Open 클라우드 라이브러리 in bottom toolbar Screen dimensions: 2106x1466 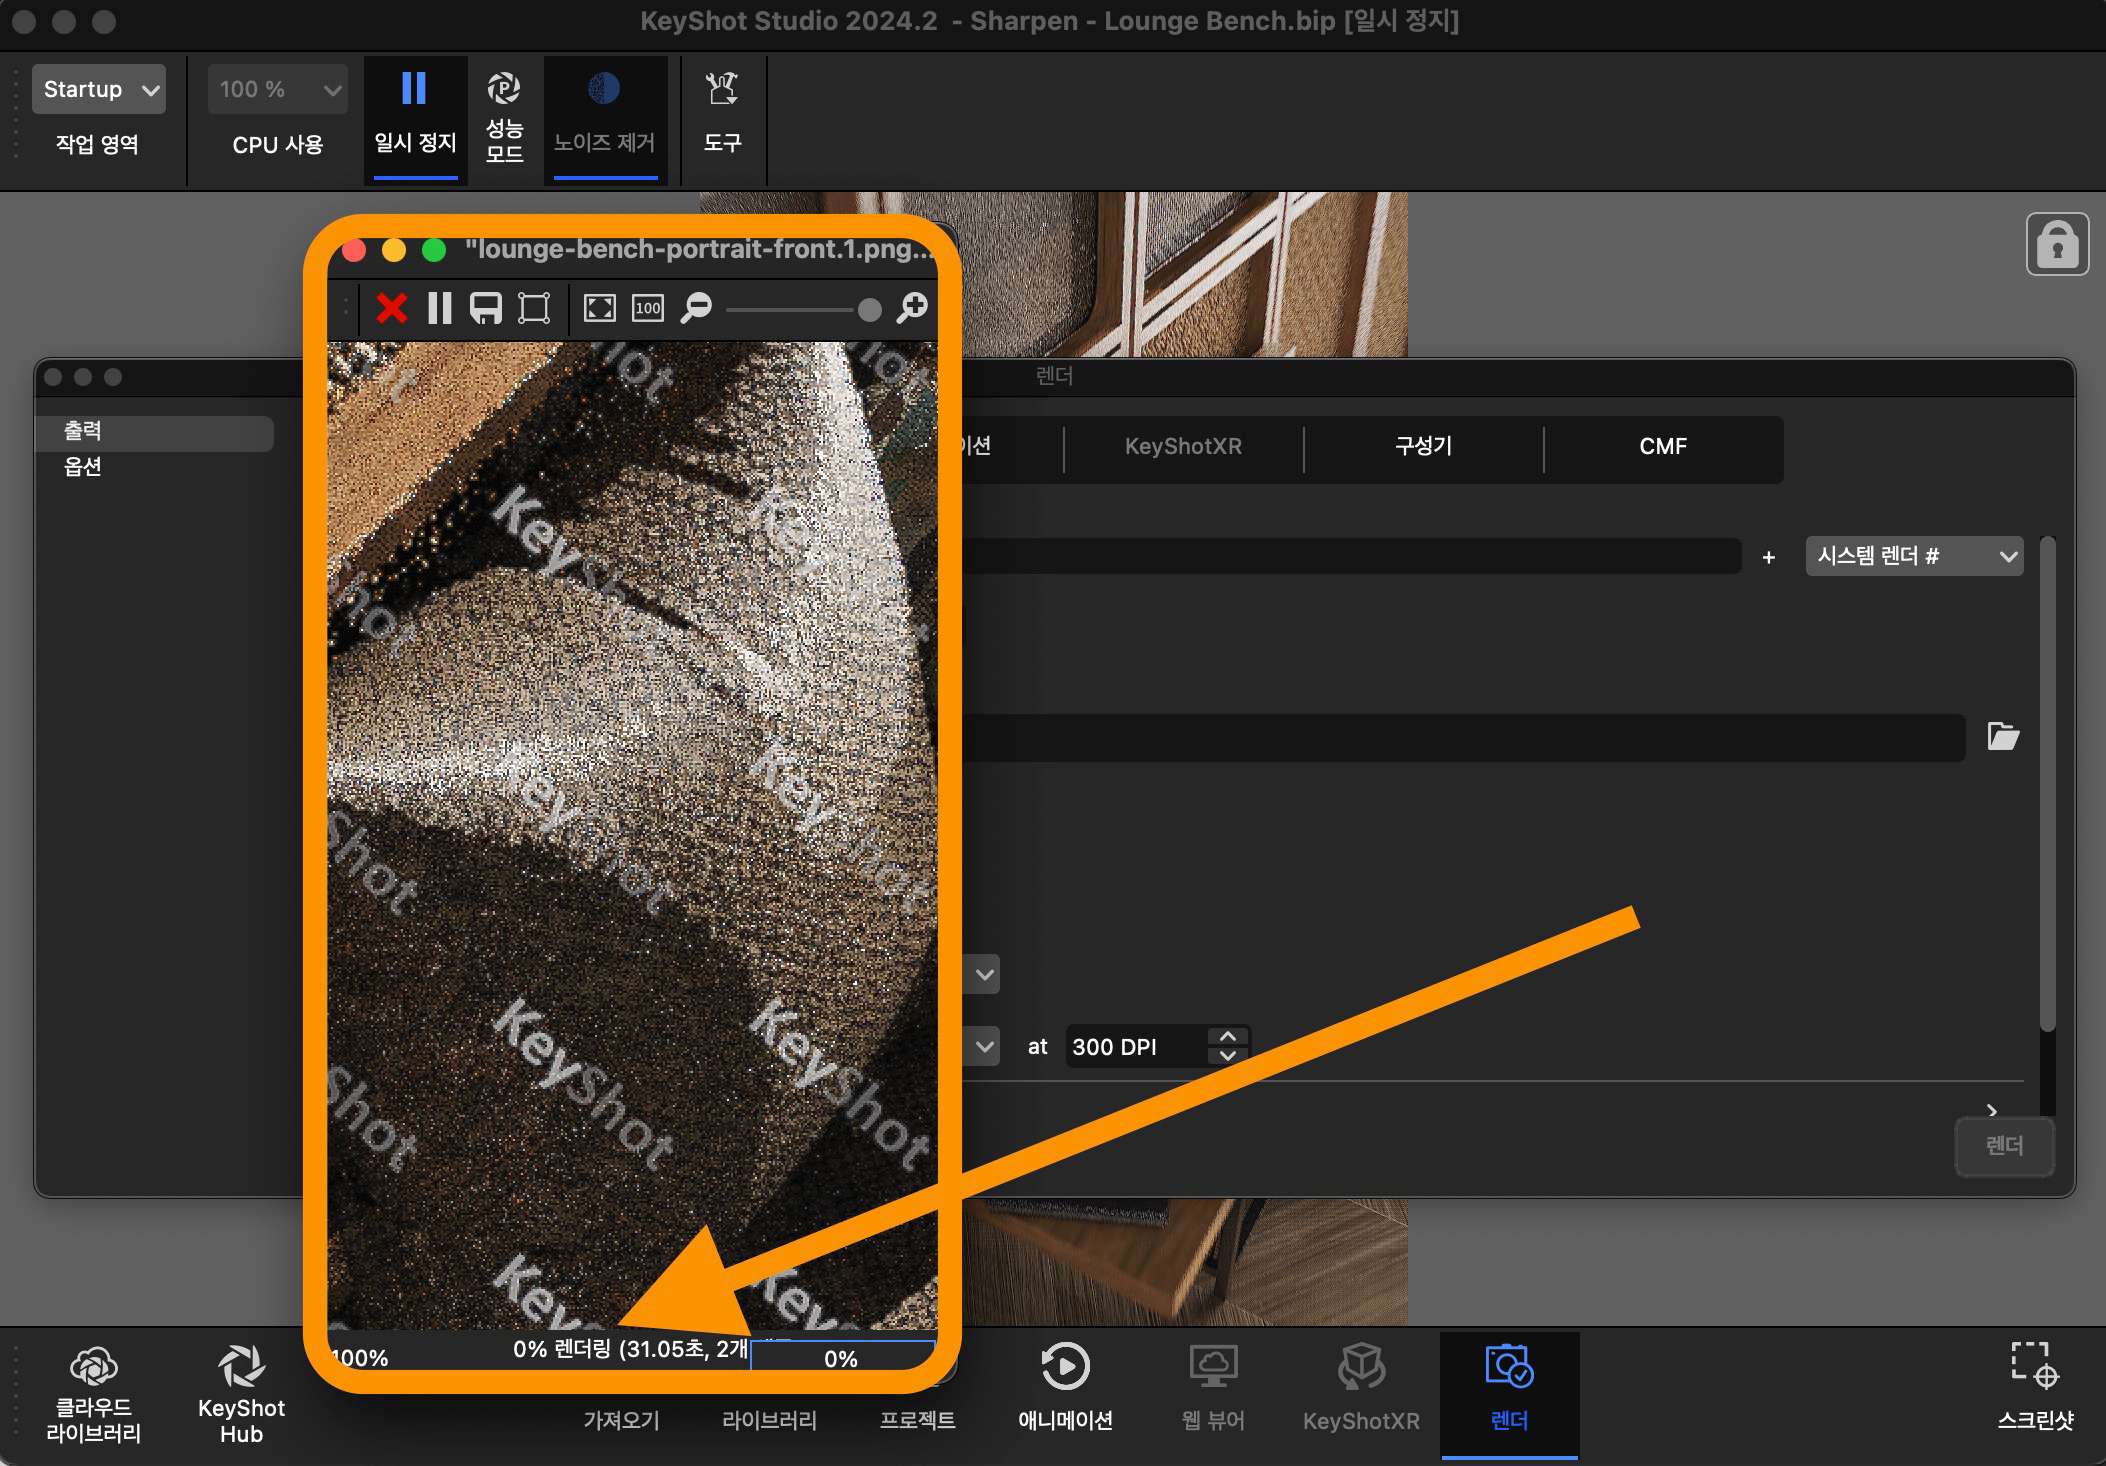pos(94,1394)
